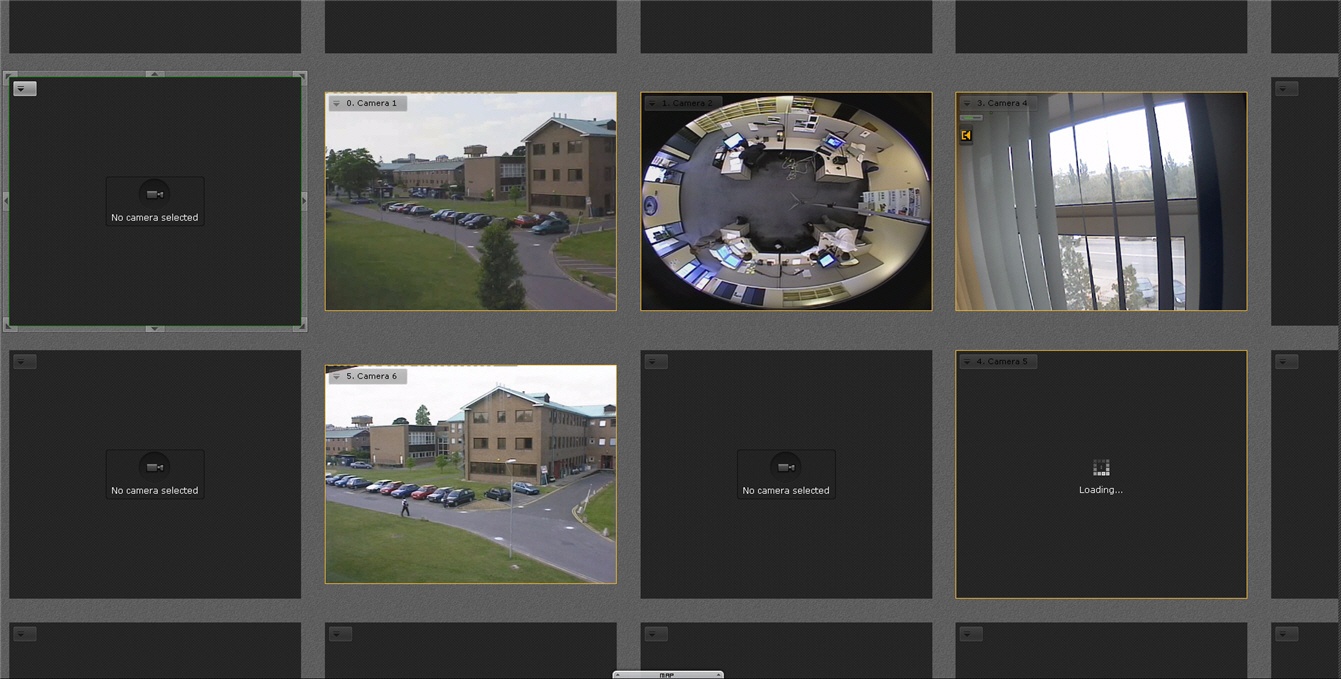Open dropdown of empty cell below Camera 6
This screenshot has height=679, width=1341.
pos(340,633)
